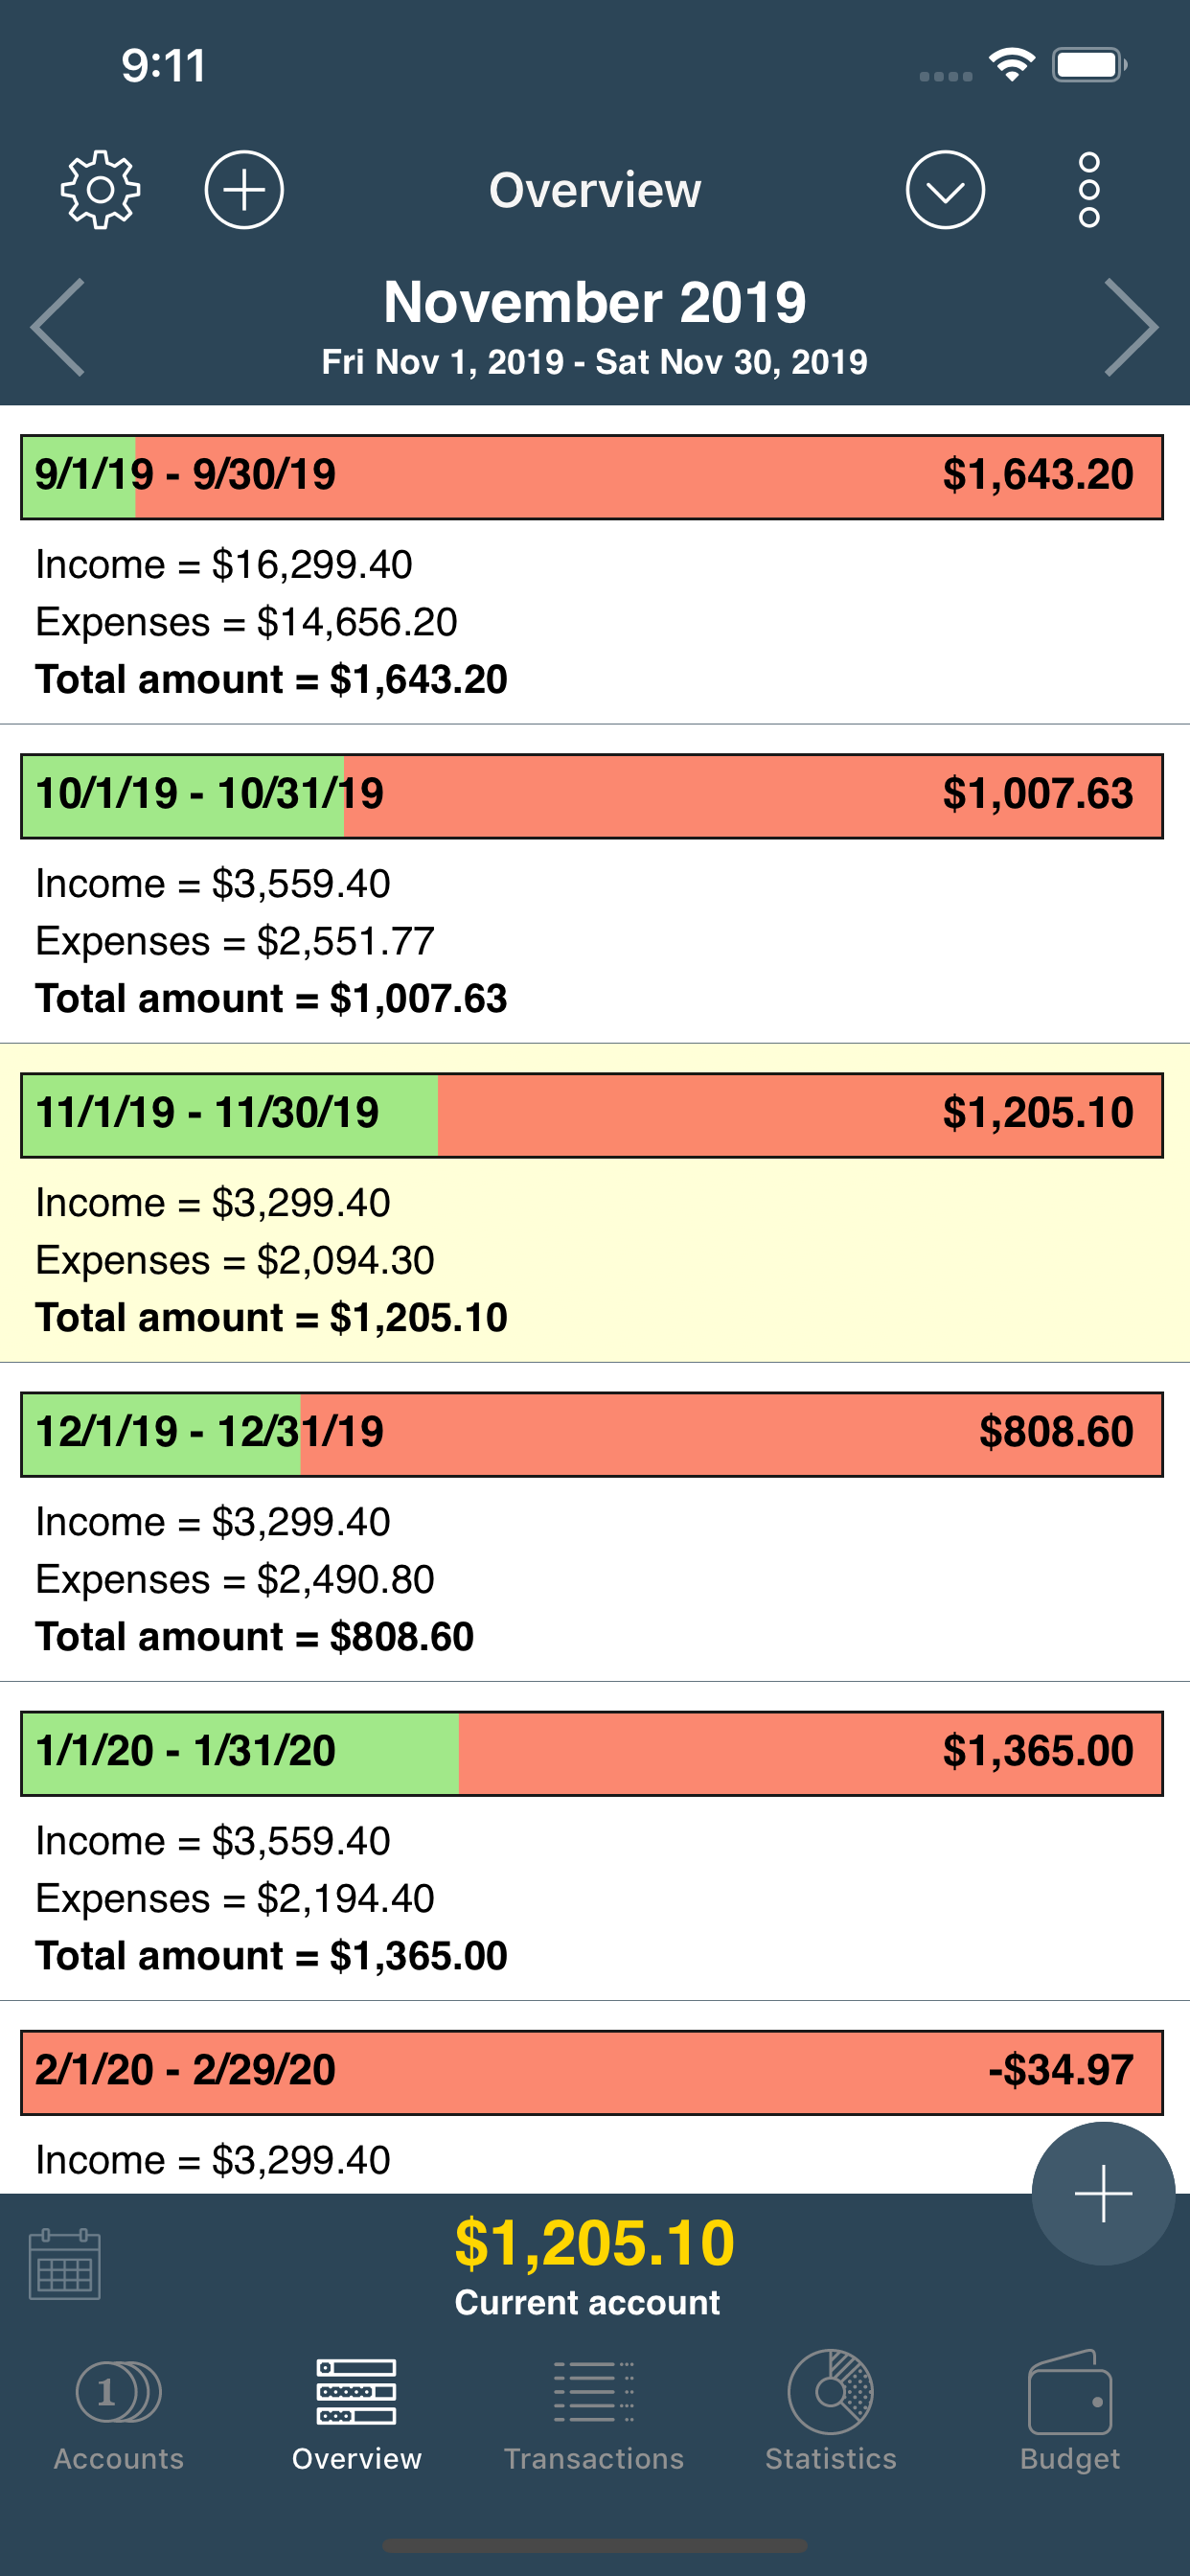Switch to the Transactions tab

click(594, 2410)
